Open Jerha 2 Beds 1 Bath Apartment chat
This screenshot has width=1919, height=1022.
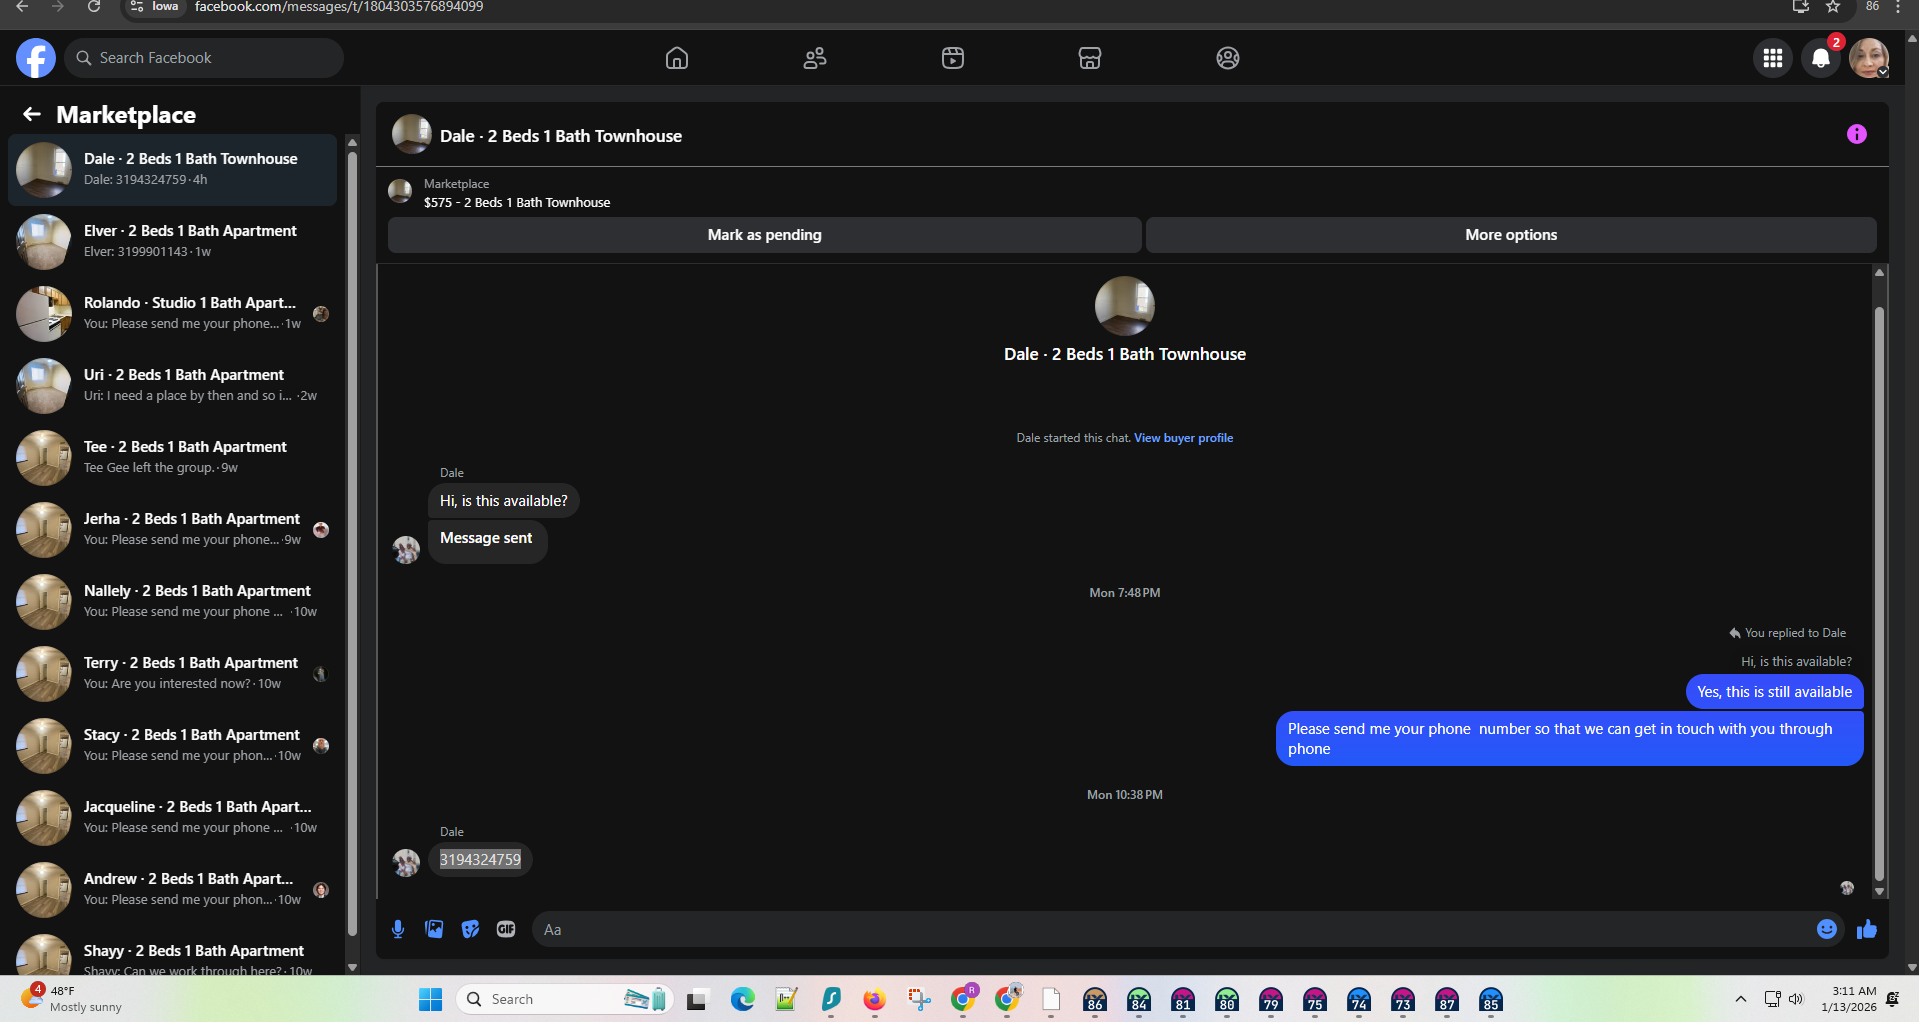tap(172, 529)
